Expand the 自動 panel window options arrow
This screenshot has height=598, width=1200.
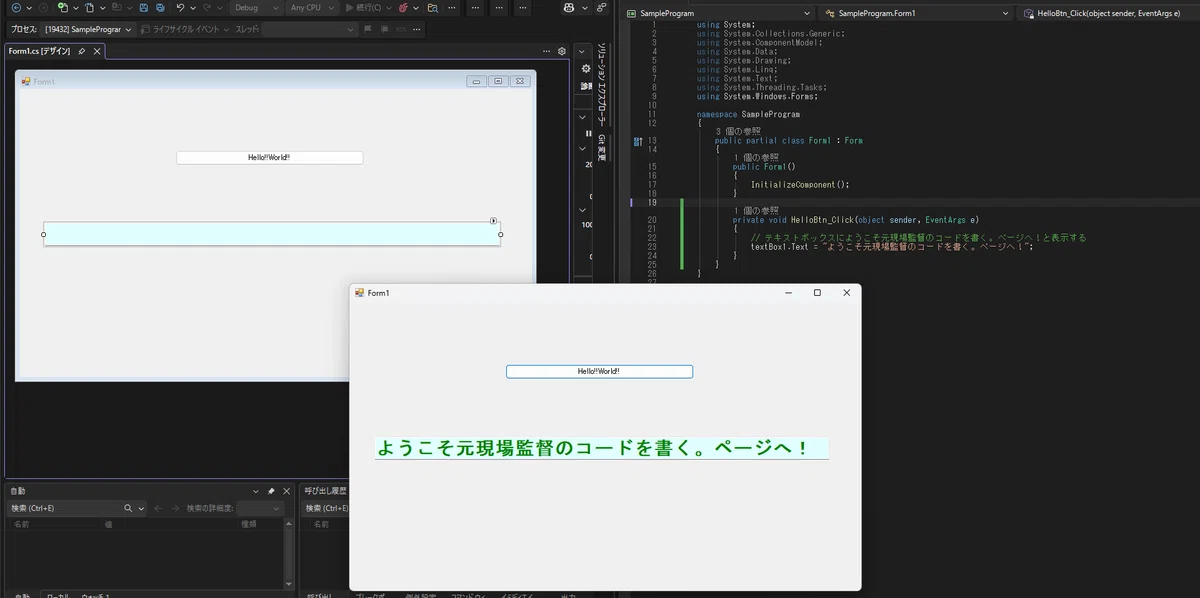point(255,491)
